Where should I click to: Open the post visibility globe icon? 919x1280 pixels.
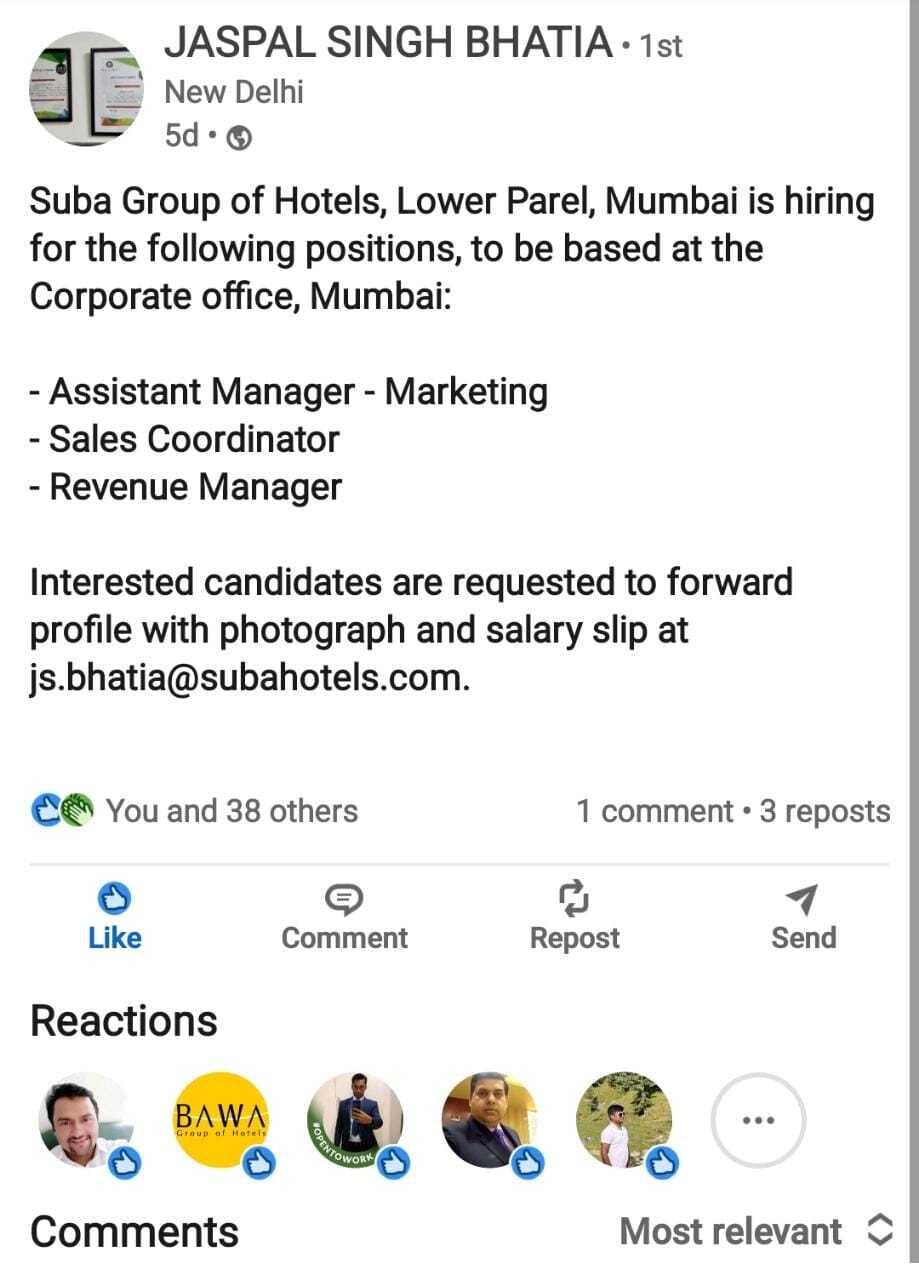point(239,138)
